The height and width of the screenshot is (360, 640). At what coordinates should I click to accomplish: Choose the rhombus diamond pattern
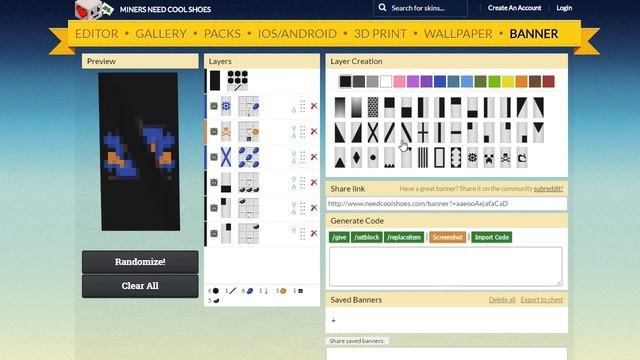point(356,158)
